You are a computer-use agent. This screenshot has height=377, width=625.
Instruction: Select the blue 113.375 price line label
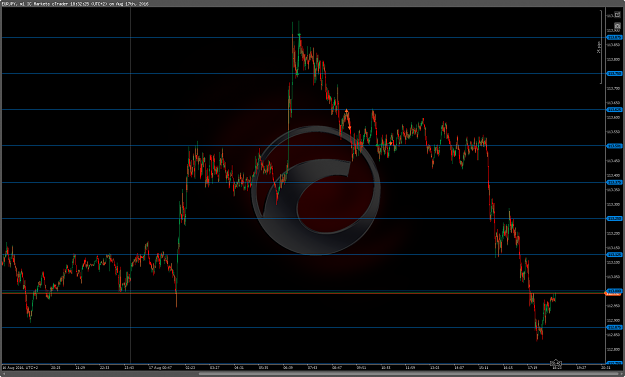[x=614, y=183]
